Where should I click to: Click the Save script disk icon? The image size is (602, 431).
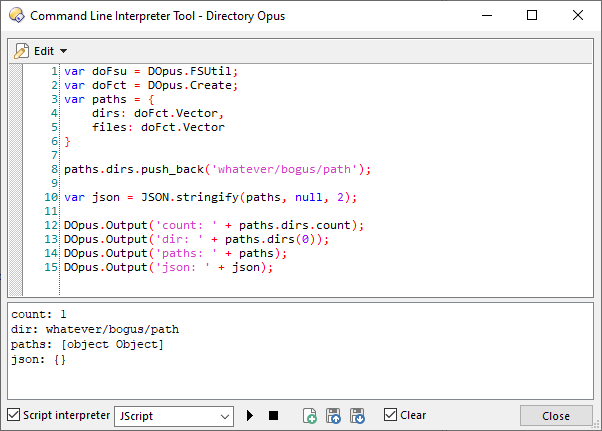pyautogui.click(x=357, y=415)
